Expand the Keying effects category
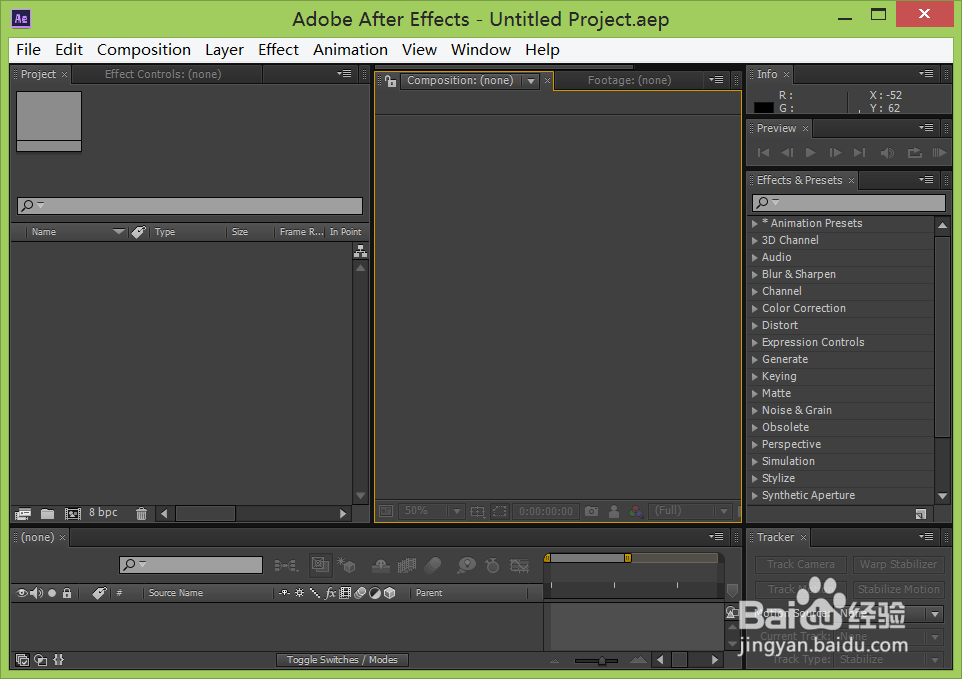 755,377
